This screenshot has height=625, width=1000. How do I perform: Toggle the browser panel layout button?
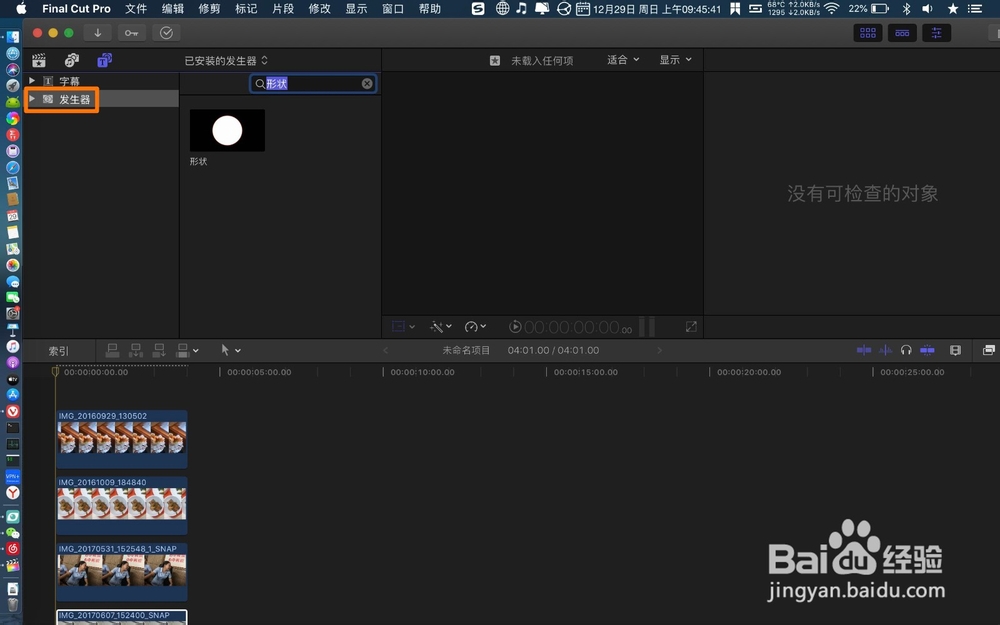coord(868,33)
